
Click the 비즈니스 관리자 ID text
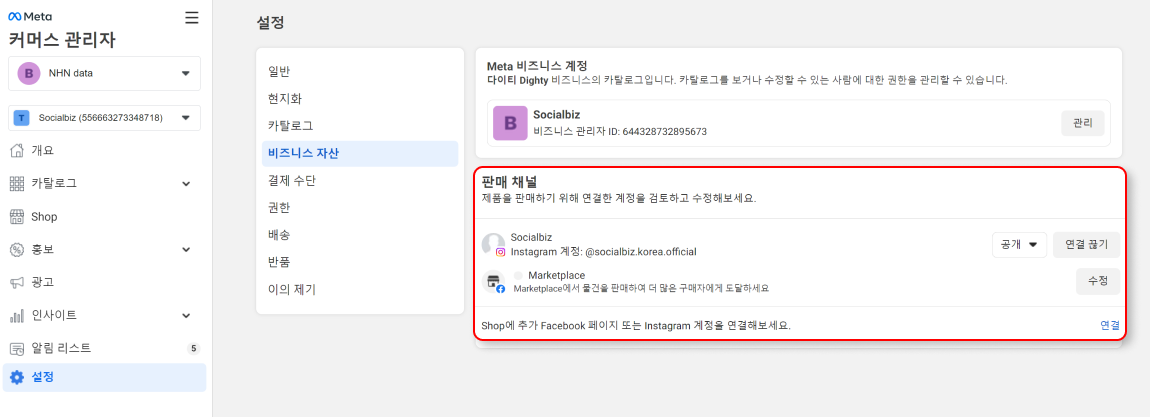tap(620, 131)
